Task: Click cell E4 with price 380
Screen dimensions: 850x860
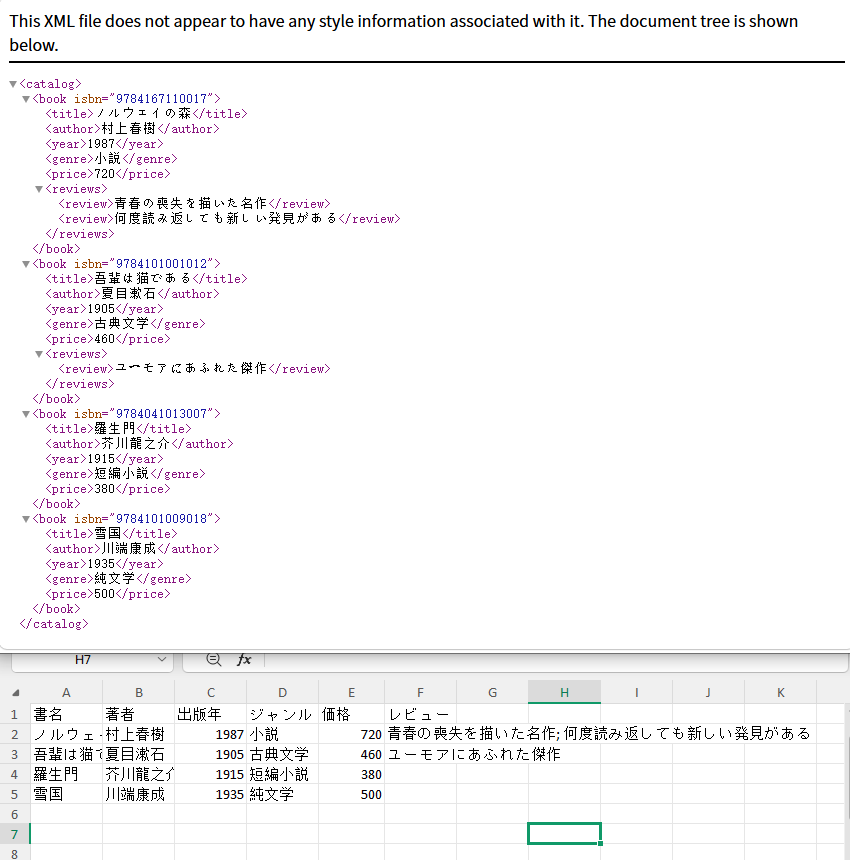Action: click(352, 774)
